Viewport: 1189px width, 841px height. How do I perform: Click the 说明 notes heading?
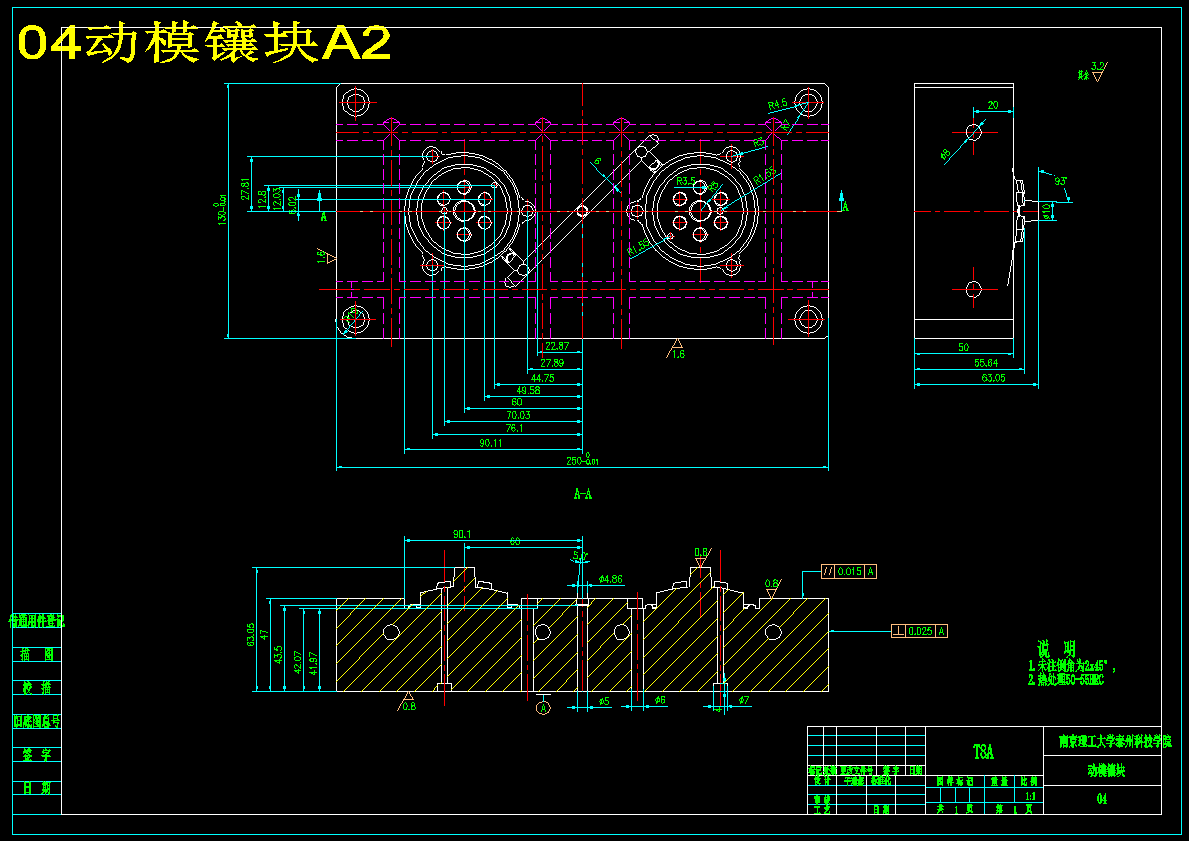point(1056,649)
